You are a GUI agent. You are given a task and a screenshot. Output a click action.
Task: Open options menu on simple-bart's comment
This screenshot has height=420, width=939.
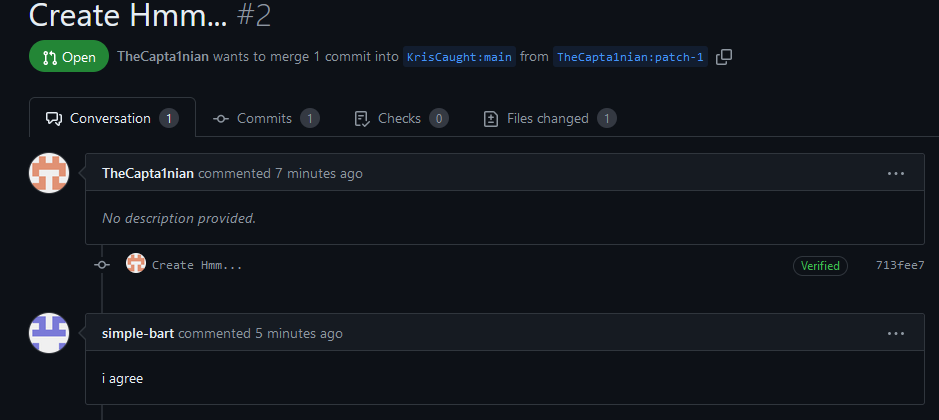pos(895,333)
